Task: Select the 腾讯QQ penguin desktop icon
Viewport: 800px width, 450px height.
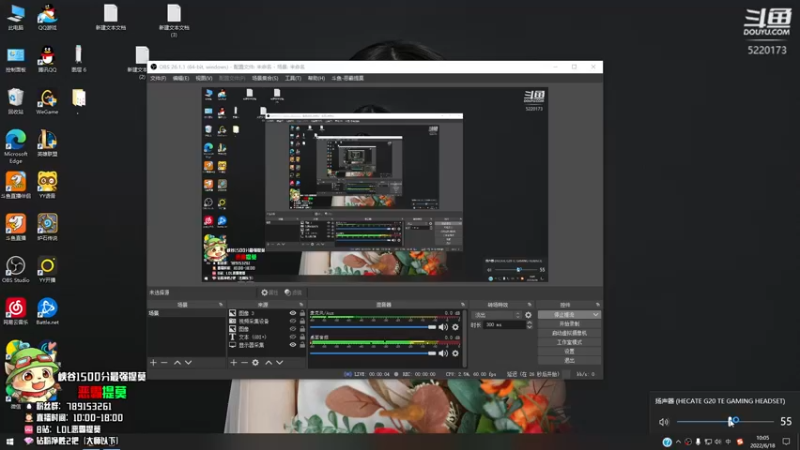Action: coord(47,59)
